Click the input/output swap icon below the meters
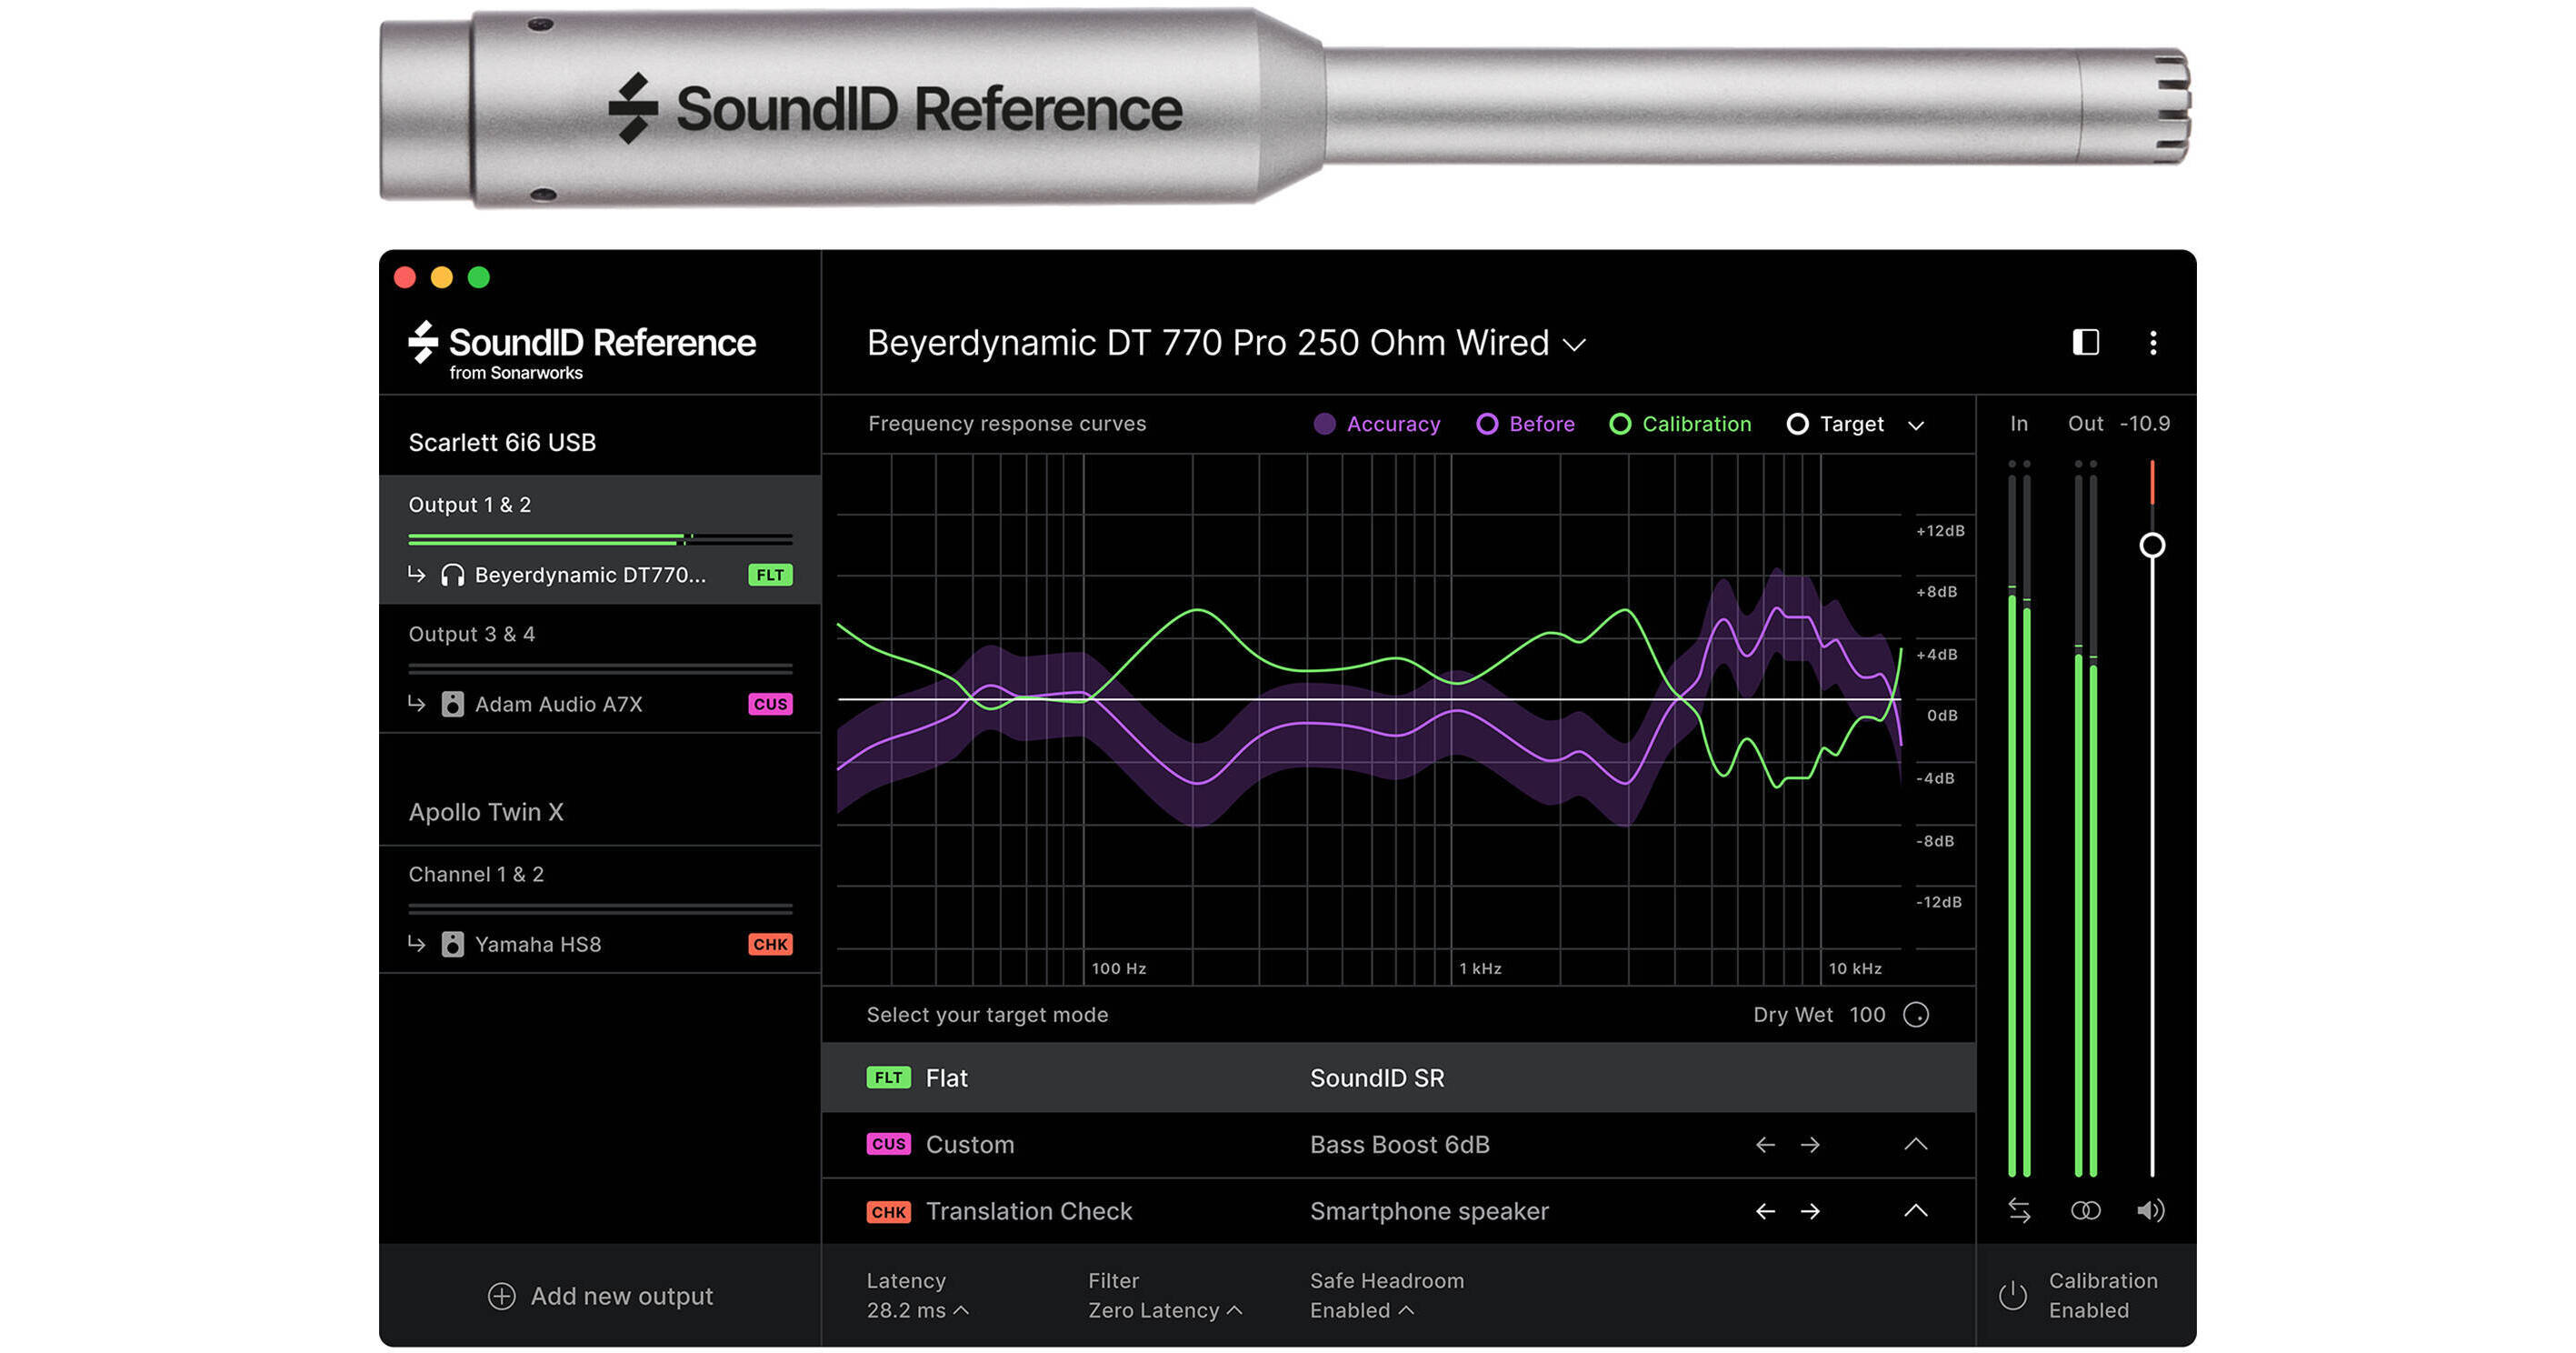The width and height of the screenshot is (2576, 1353). coord(2019,1211)
